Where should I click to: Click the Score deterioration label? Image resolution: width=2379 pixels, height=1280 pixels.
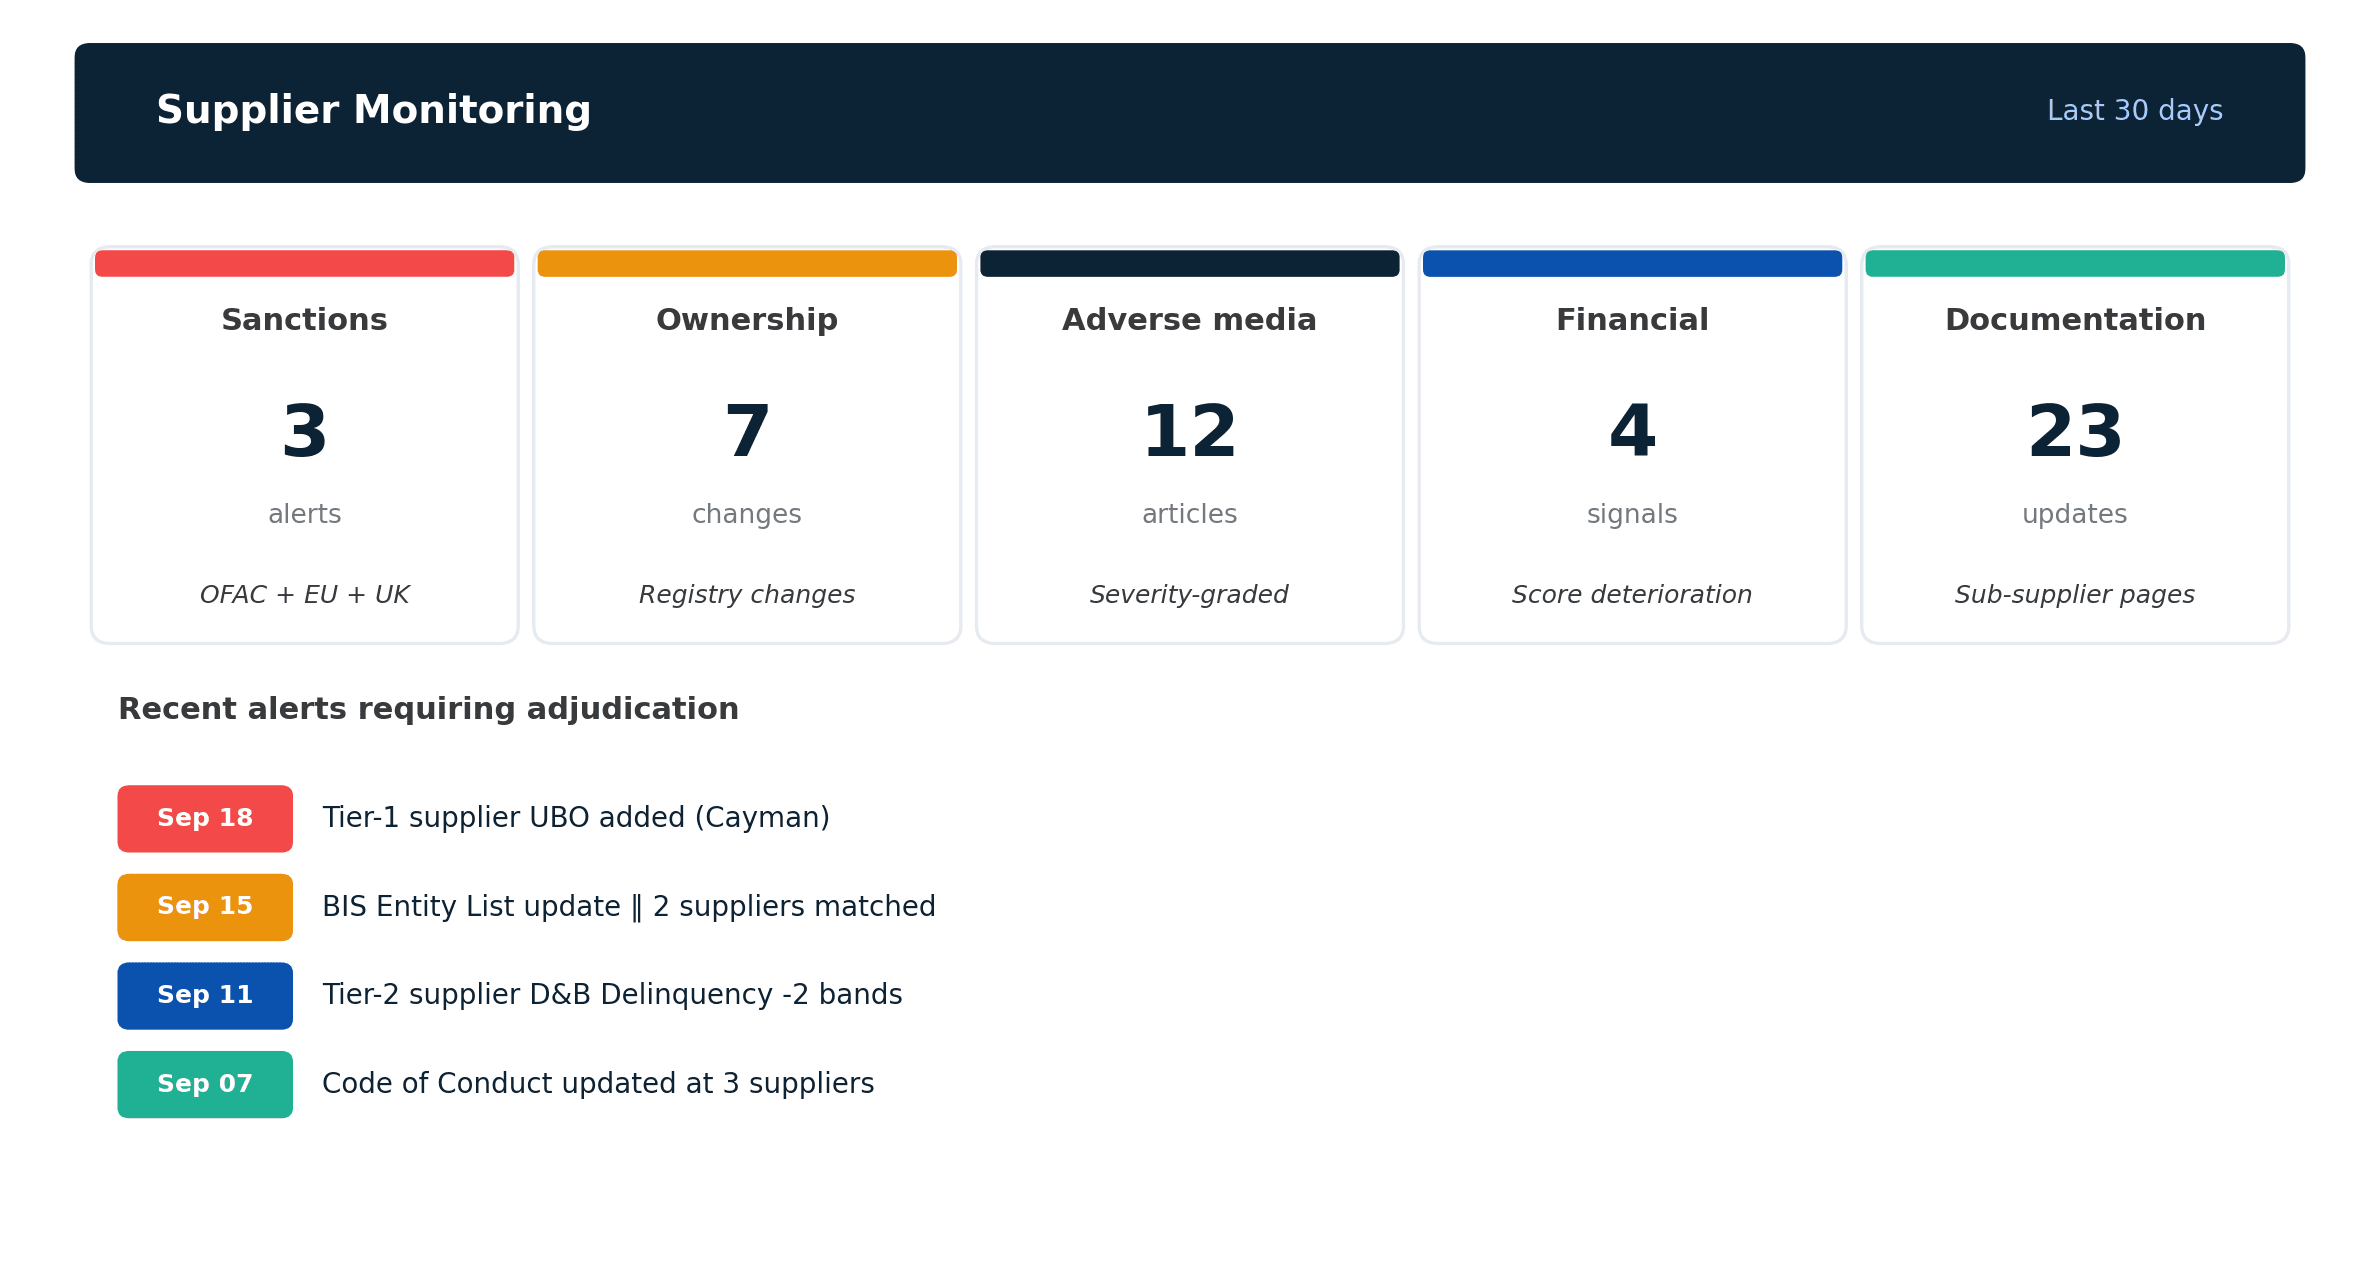pos(1632,593)
